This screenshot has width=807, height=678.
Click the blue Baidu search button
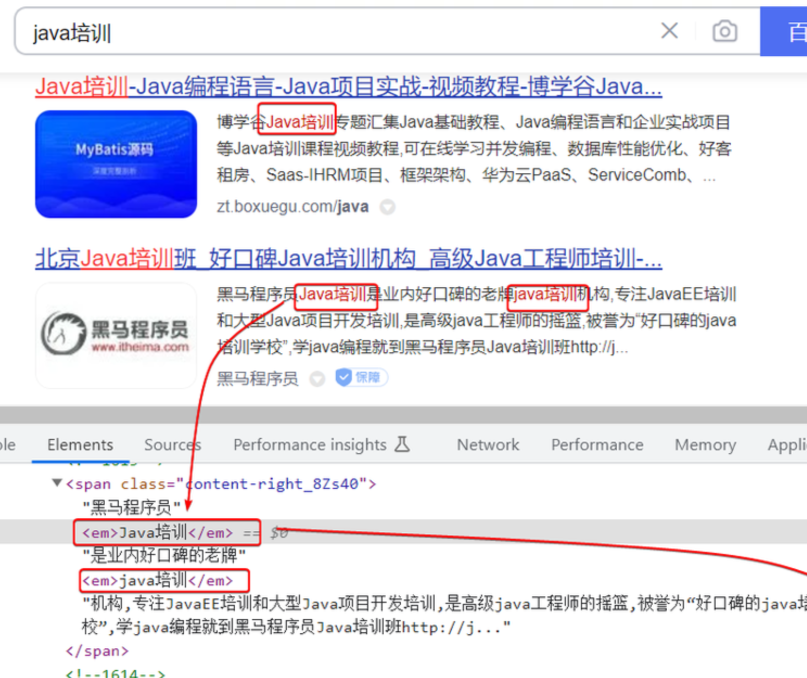pyautogui.click(x=785, y=32)
